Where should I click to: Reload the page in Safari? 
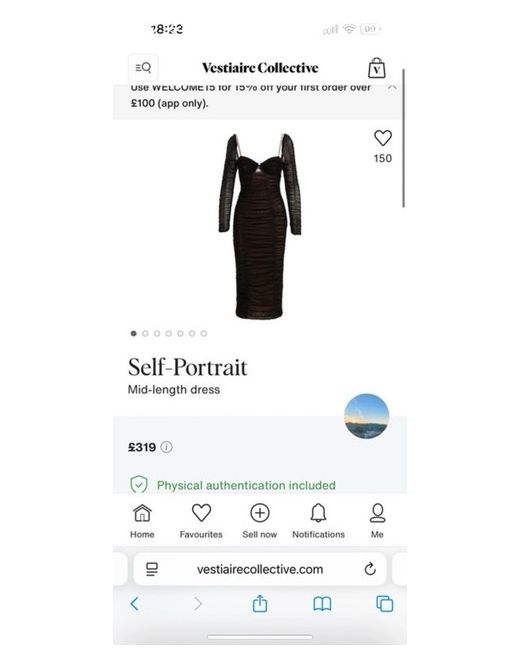[x=370, y=569]
